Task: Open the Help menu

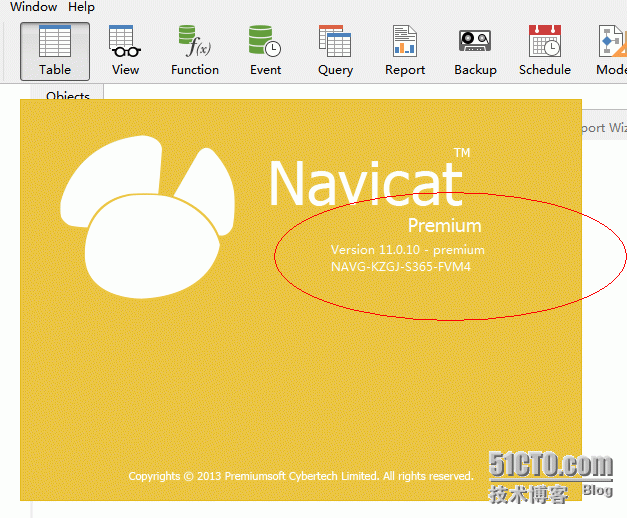Action: [81, 7]
